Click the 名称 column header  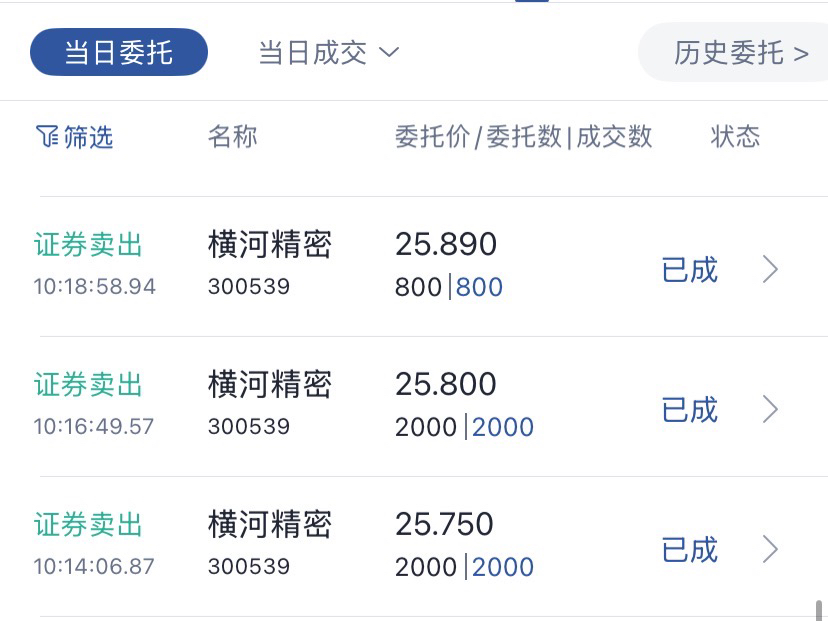[x=232, y=137]
